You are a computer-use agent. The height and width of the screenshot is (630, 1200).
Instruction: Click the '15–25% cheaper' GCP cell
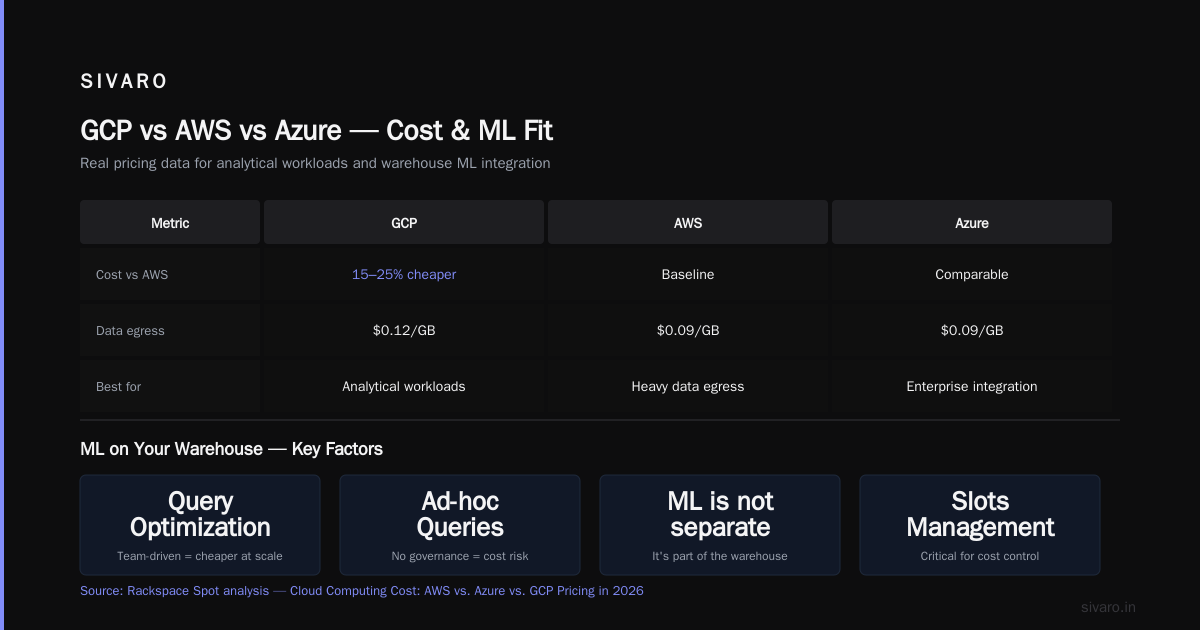coord(404,275)
